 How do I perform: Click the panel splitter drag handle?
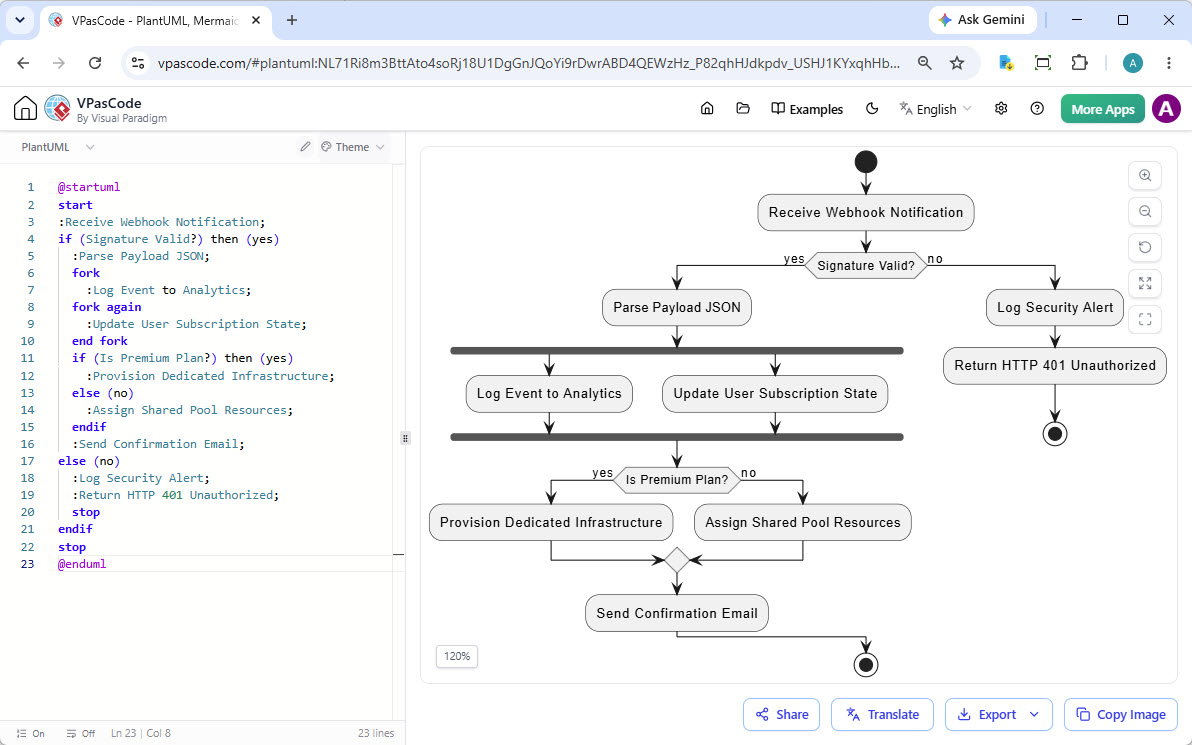(x=405, y=438)
